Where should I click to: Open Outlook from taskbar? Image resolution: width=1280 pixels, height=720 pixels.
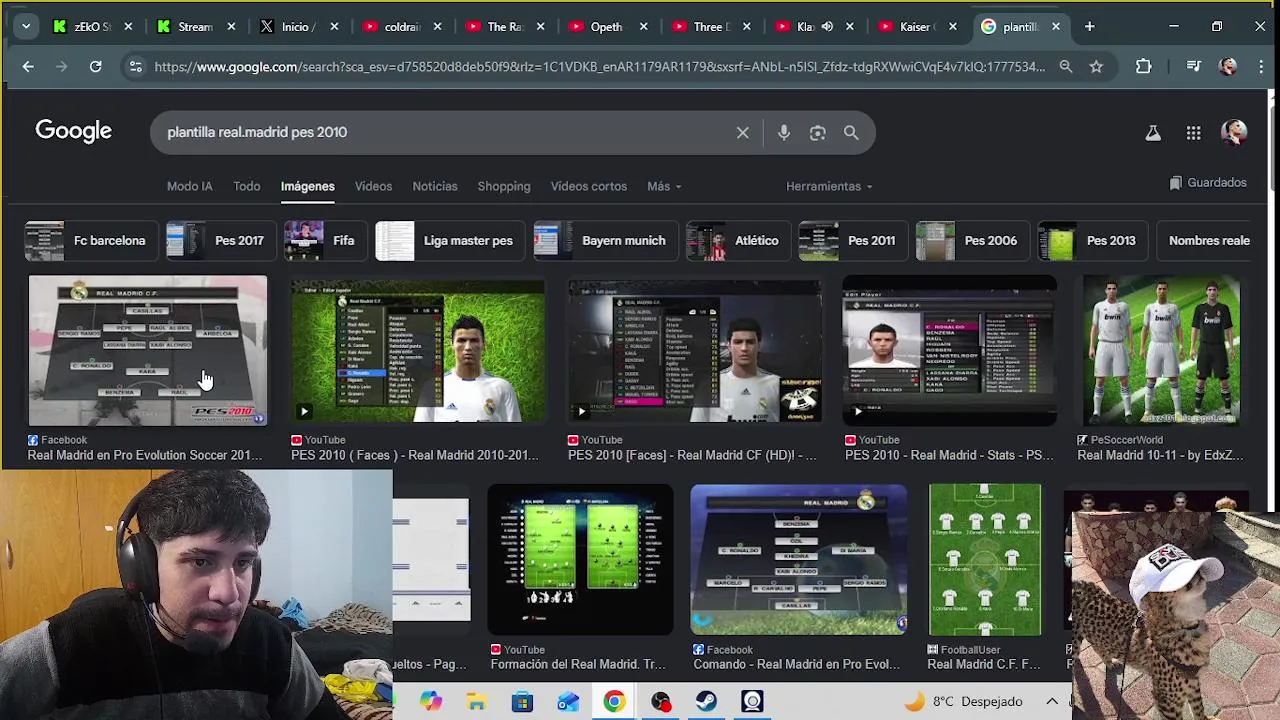(568, 701)
